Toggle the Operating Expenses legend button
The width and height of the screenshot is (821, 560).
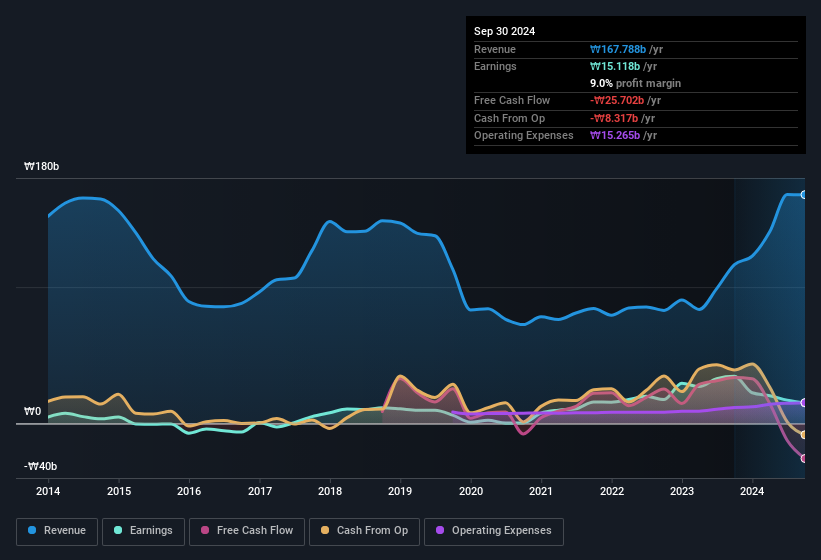[x=494, y=531]
